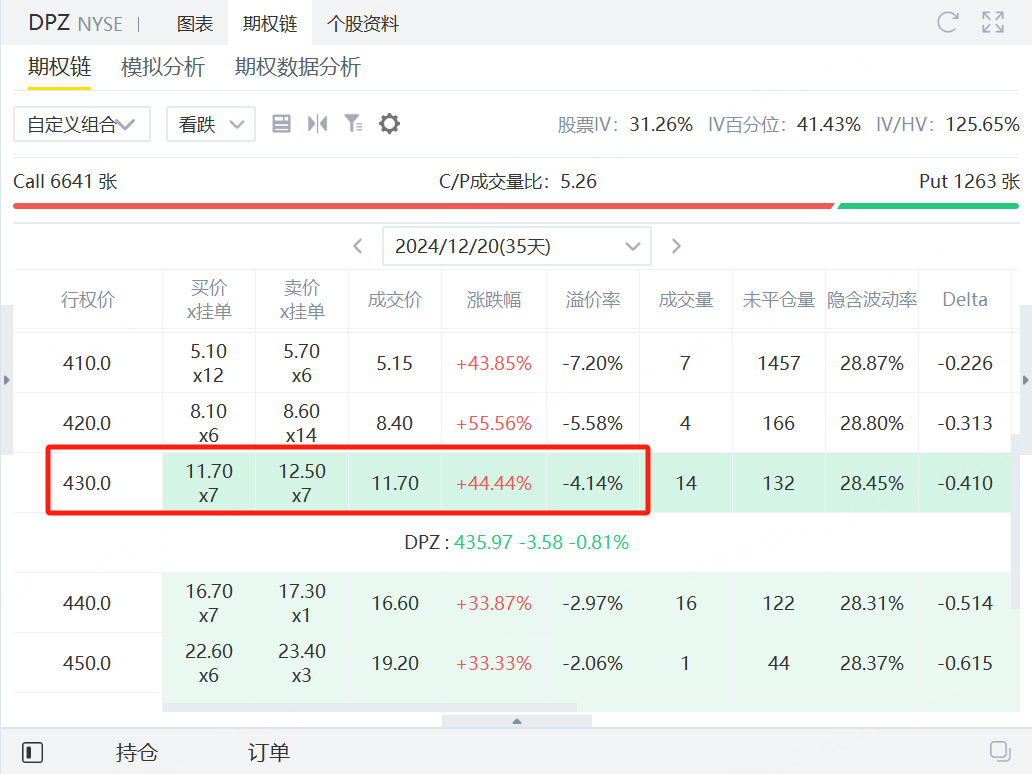Open the 个股资料 tab

pos(363,24)
